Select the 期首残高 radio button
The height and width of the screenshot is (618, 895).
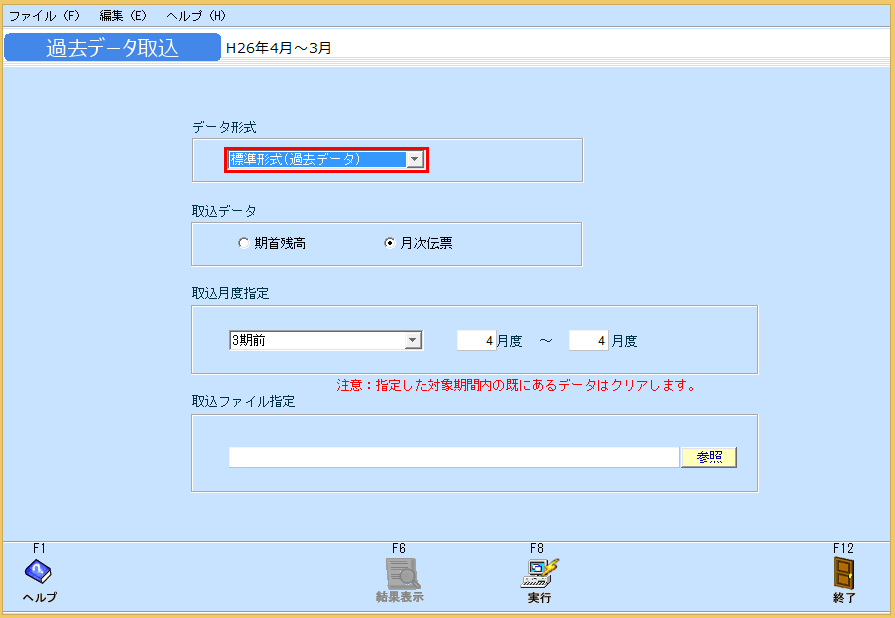(243, 243)
